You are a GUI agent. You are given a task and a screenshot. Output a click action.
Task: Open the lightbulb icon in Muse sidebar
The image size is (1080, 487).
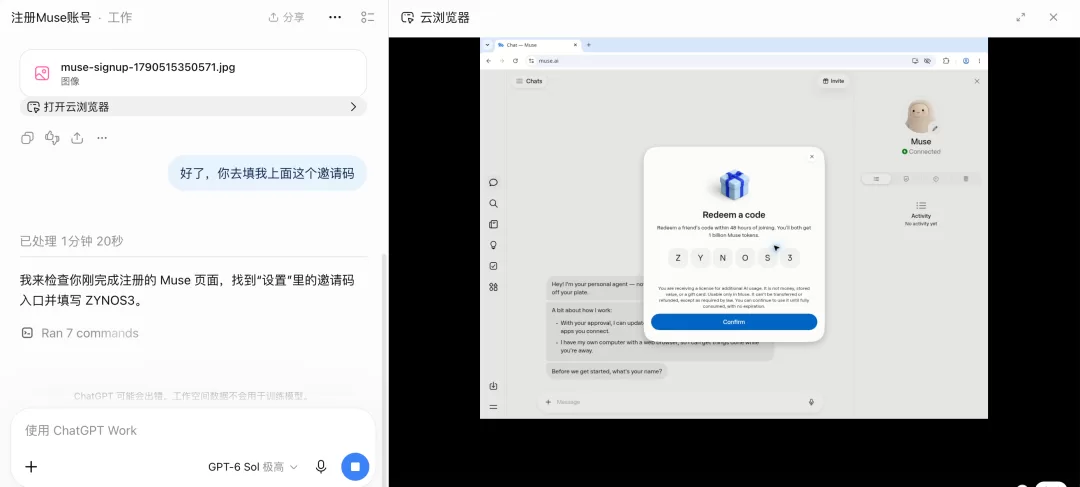click(x=493, y=245)
